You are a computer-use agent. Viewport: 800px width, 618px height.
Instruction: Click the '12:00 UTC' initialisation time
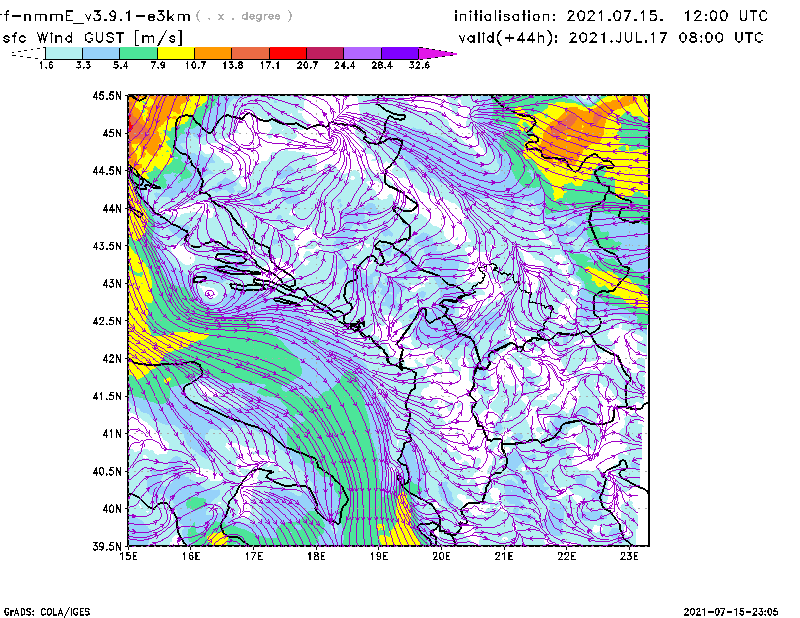pyautogui.click(x=726, y=16)
